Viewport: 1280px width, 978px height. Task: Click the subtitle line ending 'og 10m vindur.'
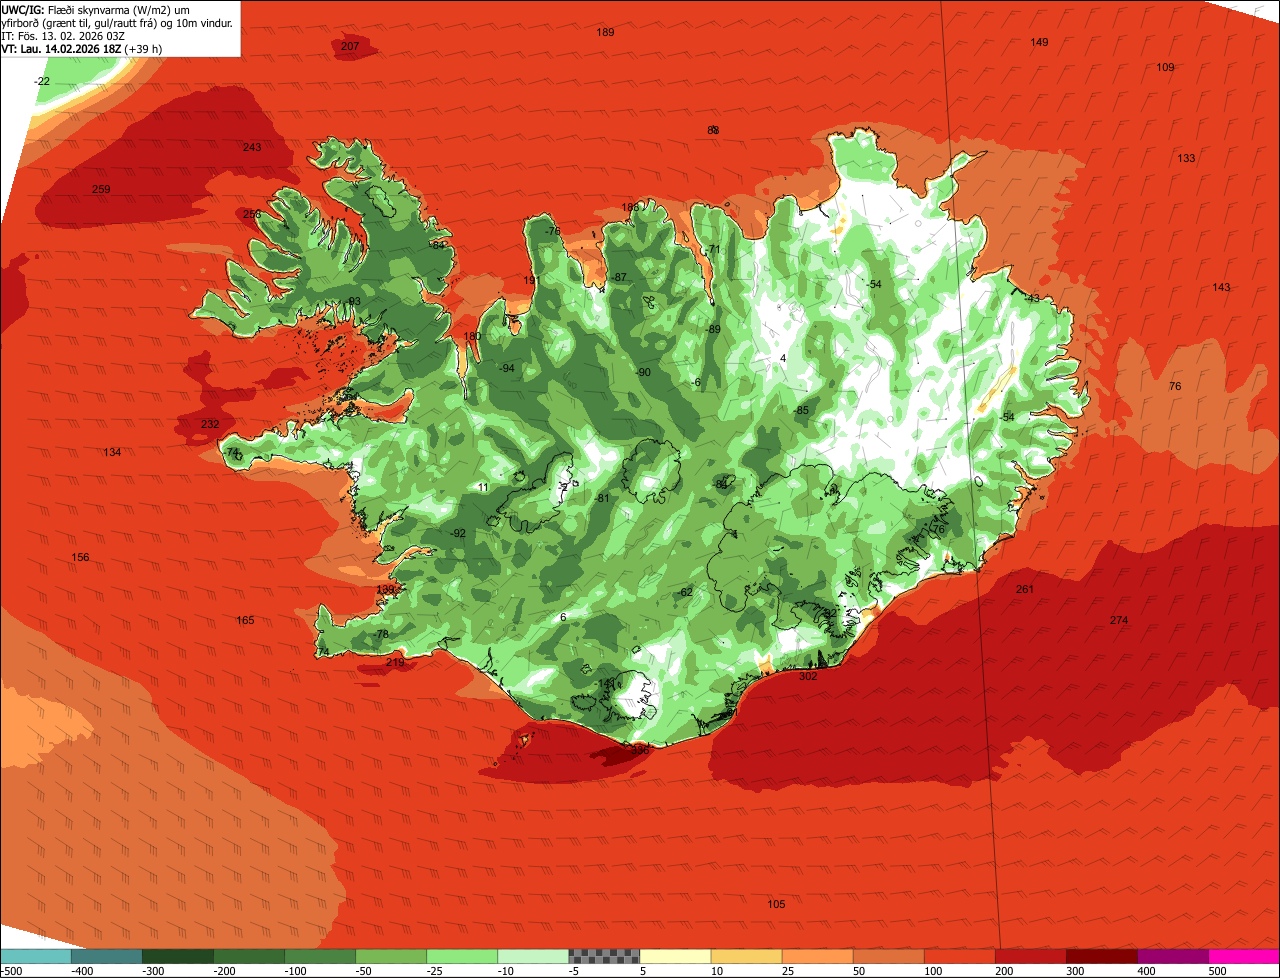[x=117, y=22]
